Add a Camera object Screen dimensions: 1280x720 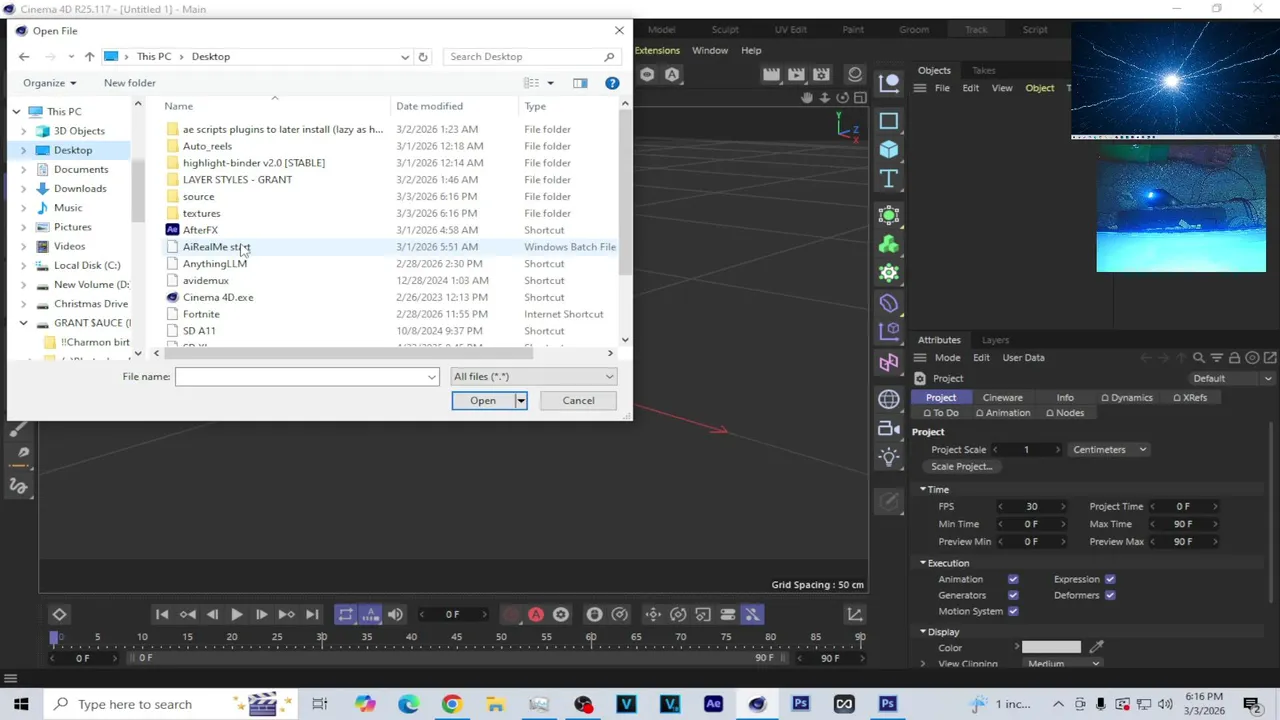pos(888,428)
